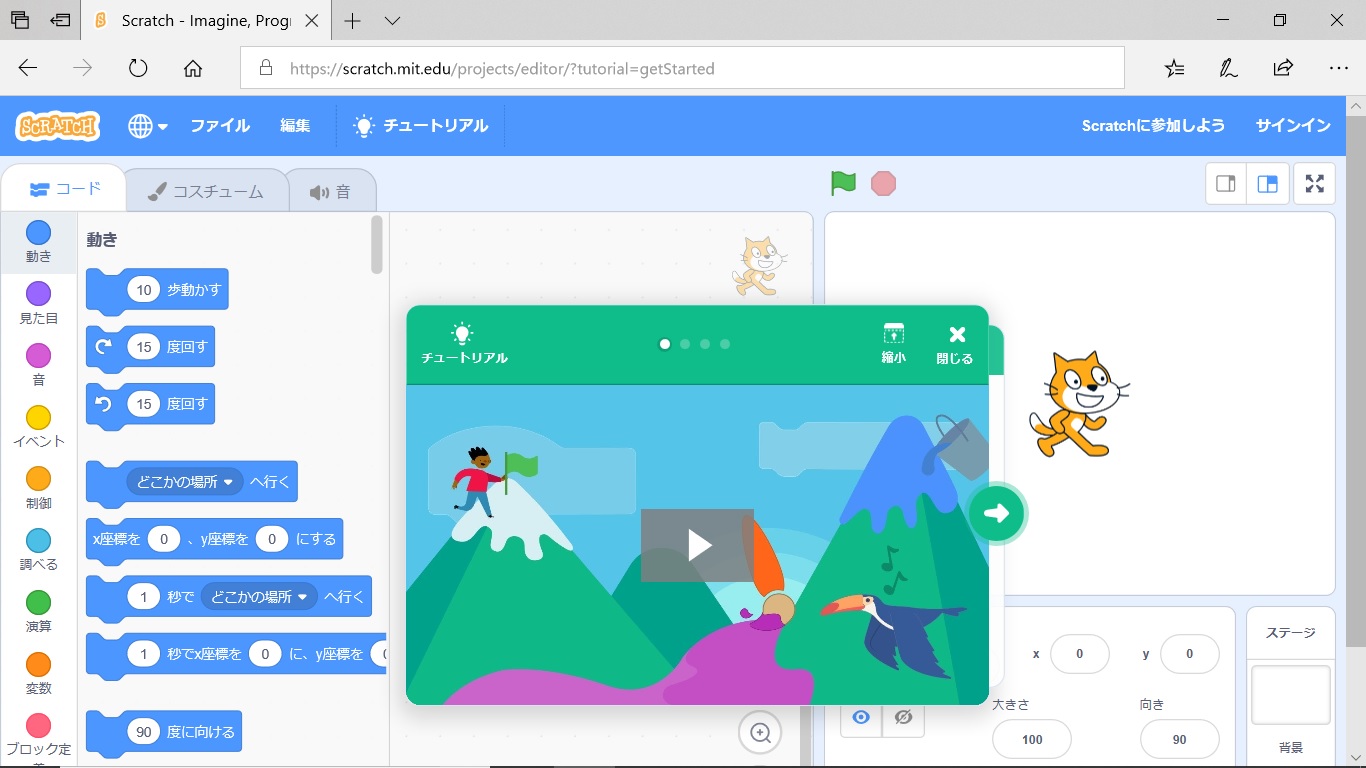Open new browser tab
Viewport: 1366px width, 768px height.
pos(352,21)
